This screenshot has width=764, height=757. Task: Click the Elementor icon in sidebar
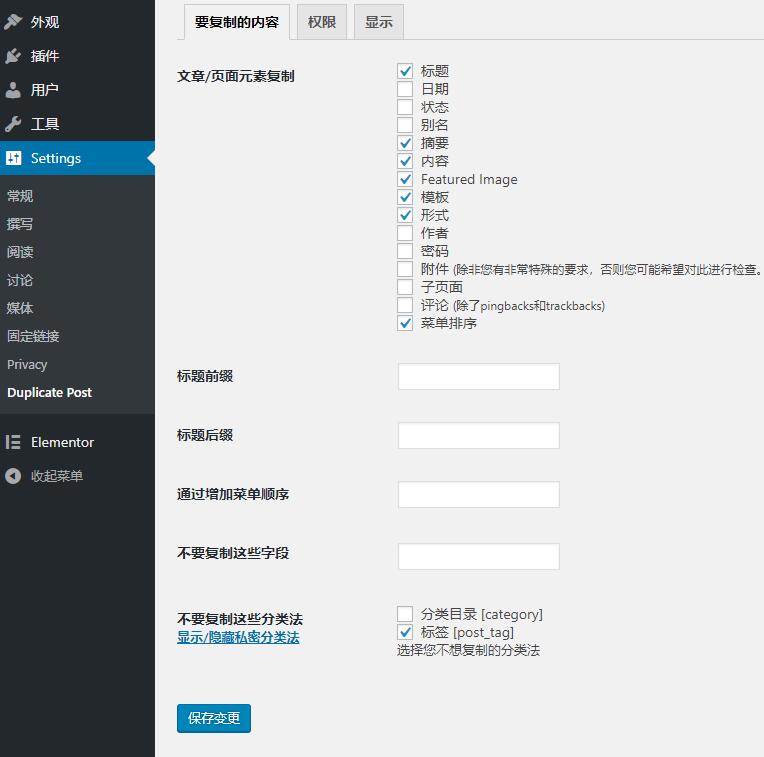click(x=13, y=442)
